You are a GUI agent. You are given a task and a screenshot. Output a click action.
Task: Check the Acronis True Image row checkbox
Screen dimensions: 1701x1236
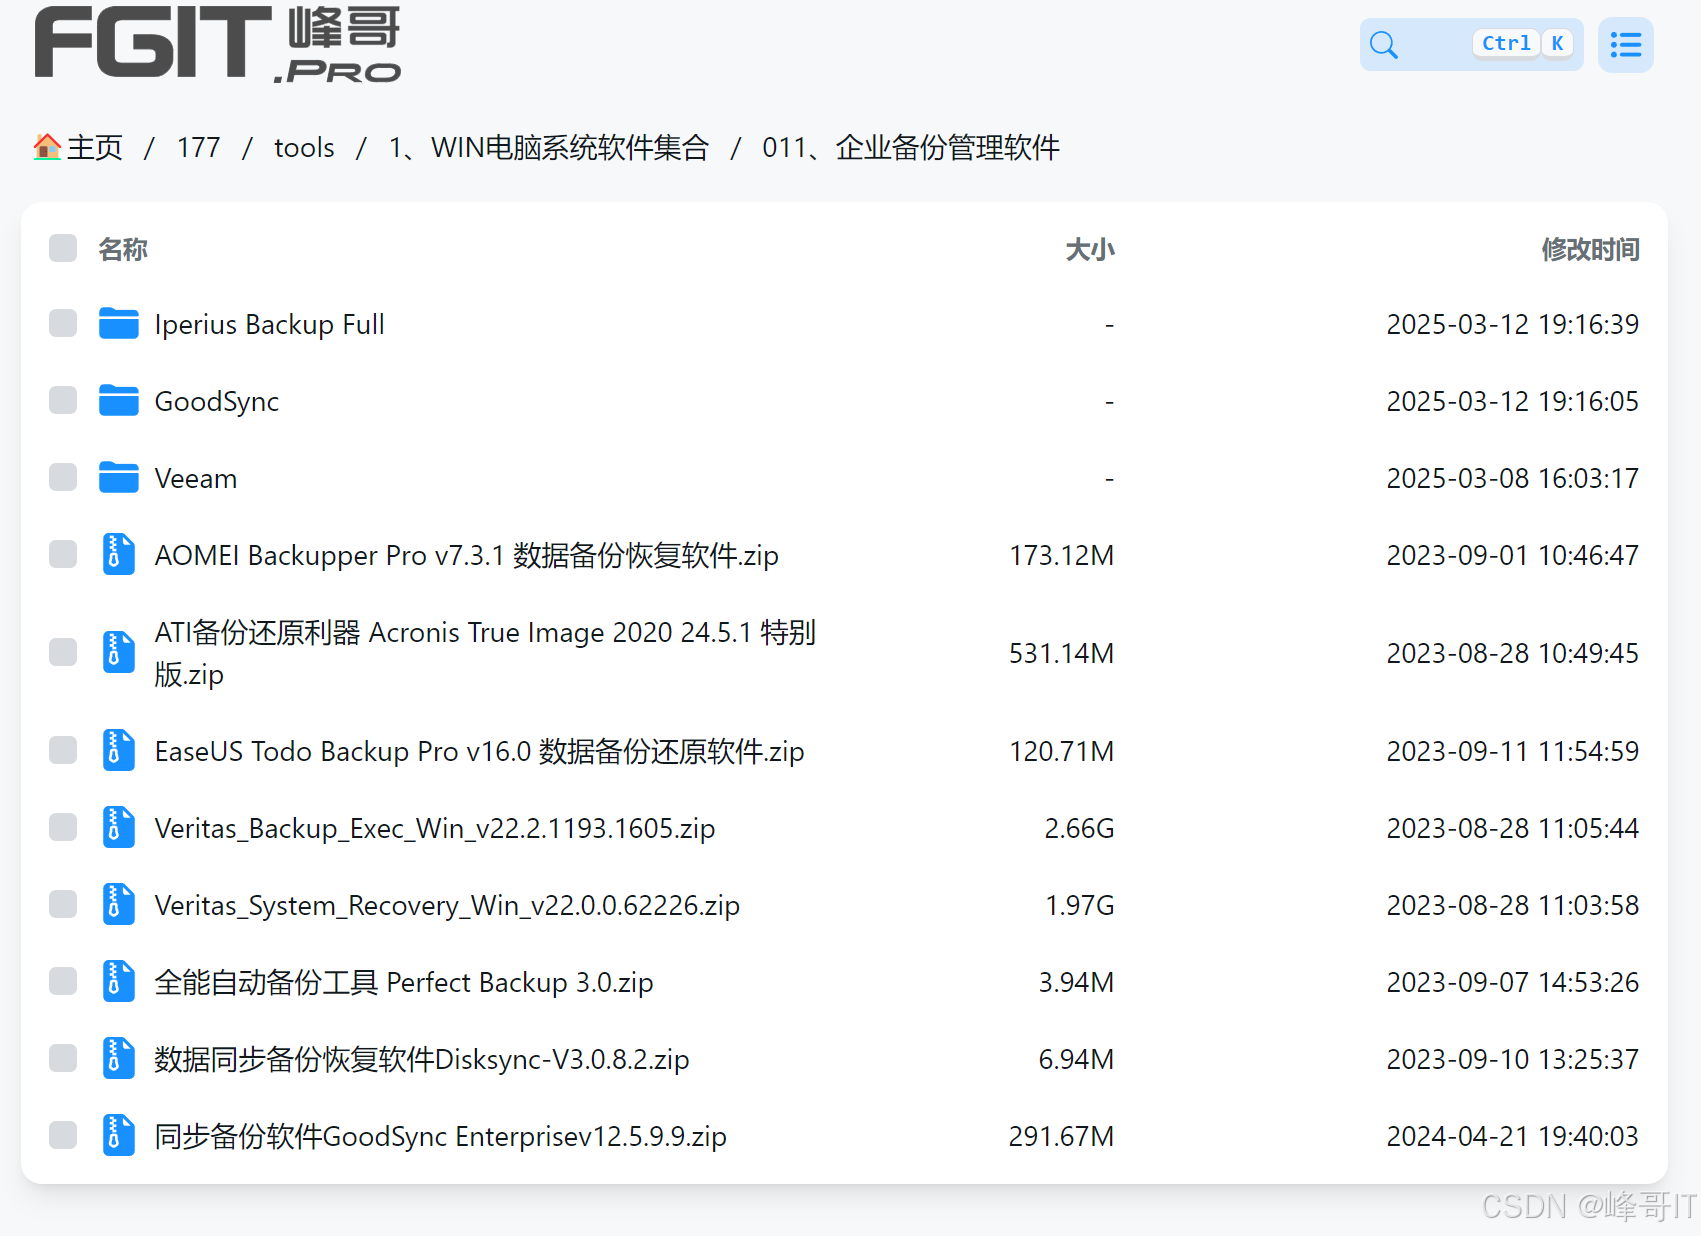63,652
